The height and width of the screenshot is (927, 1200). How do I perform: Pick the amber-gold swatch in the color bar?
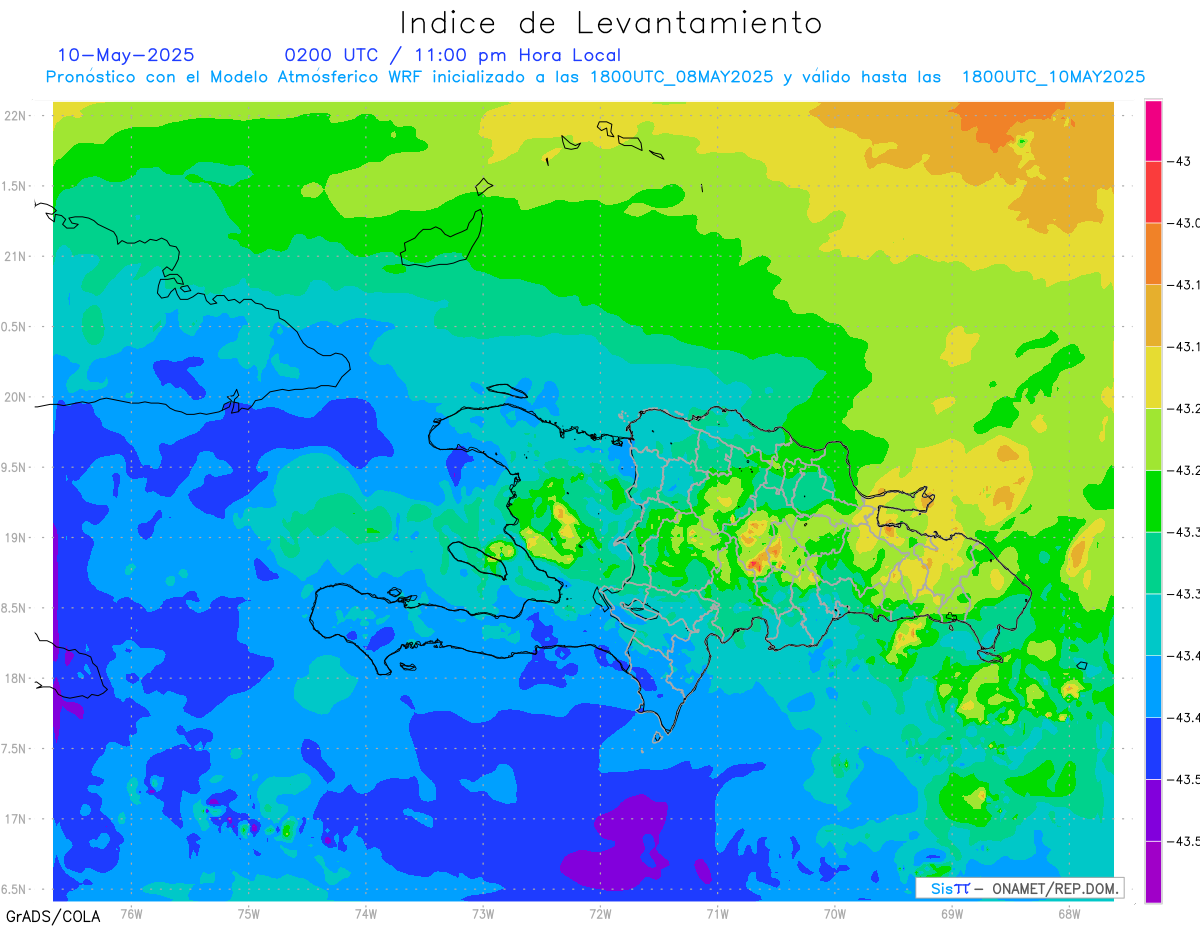click(x=1153, y=315)
